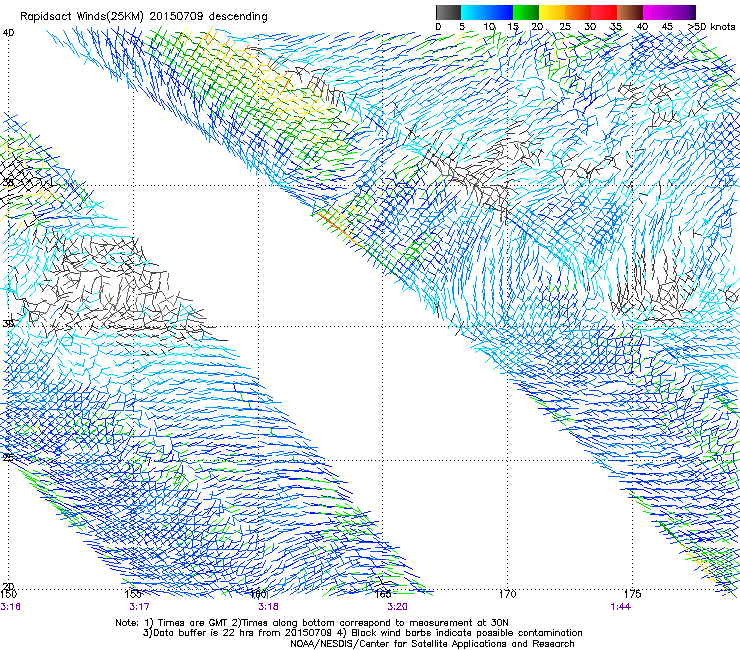Select the latitude axis label '30'
This screenshot has height=650, width=740.
[x=8, y=324]
